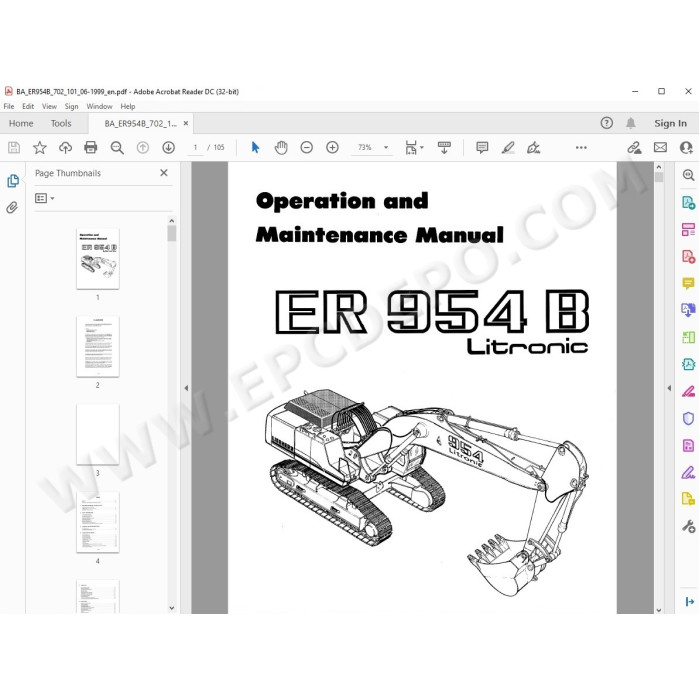Screen dimensions: 700x700
Task: Switch to the Tools tab
Action: coord(61,123)
